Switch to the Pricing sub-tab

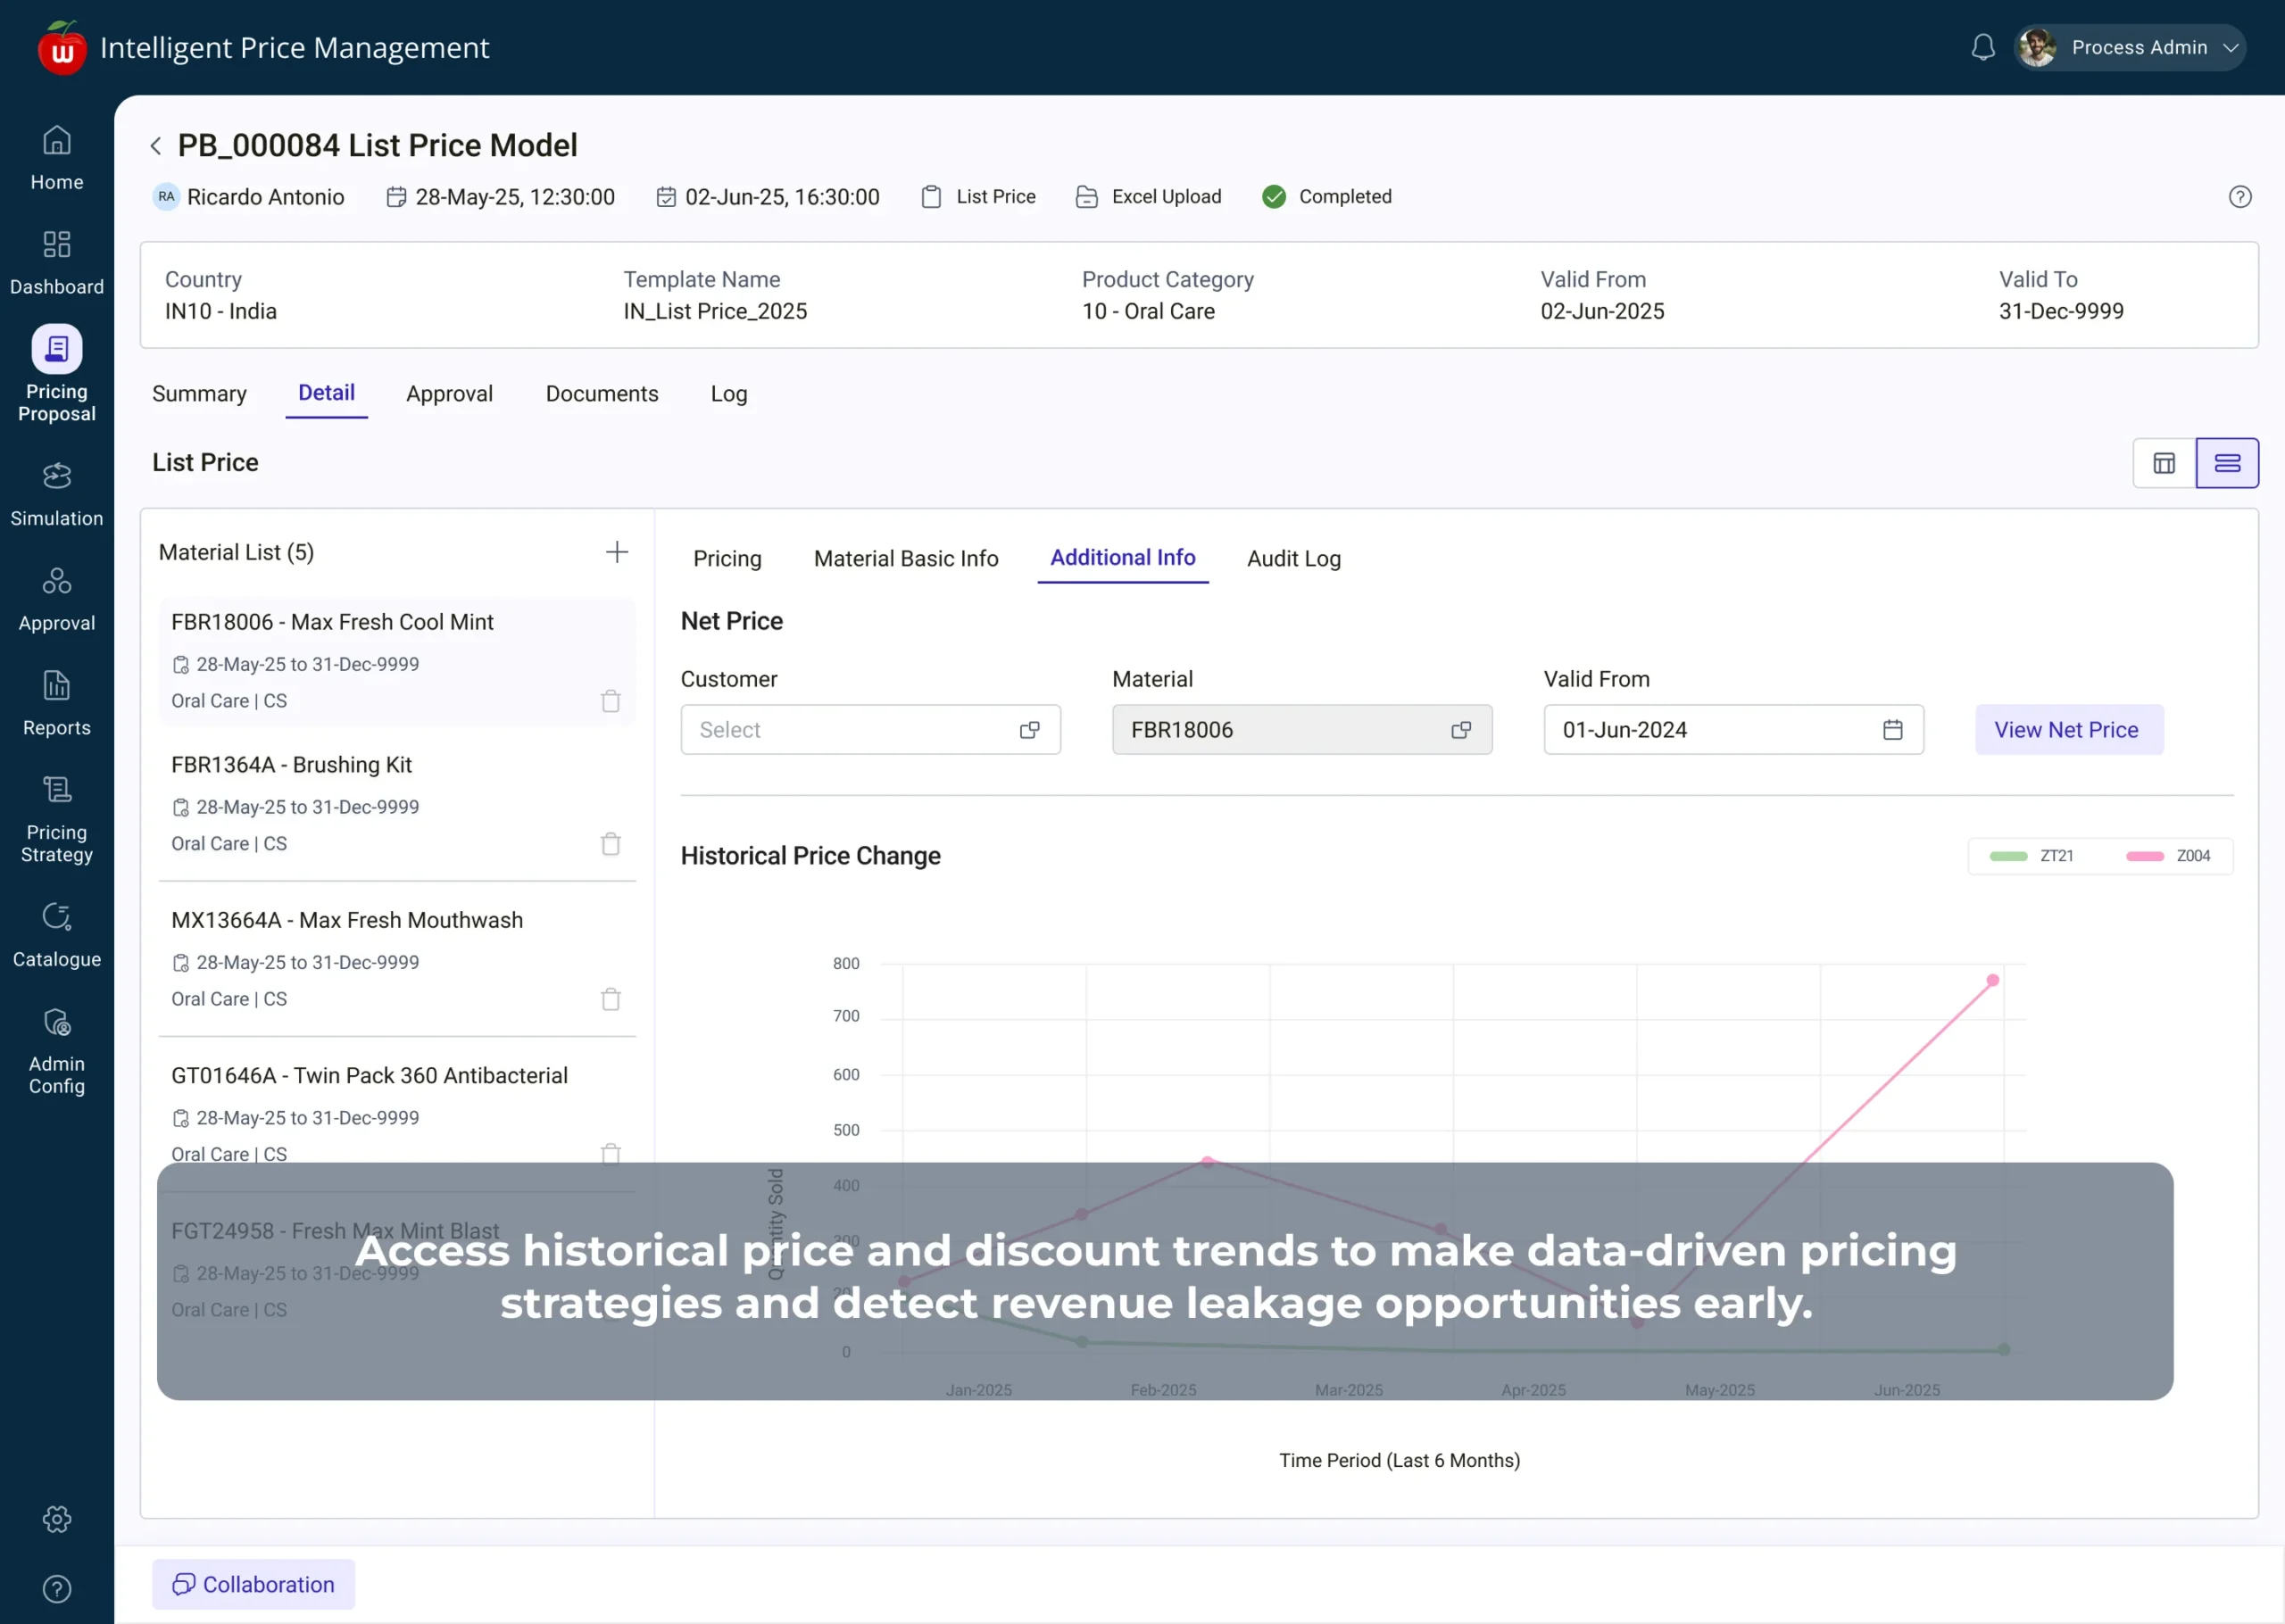pyautogui.click(x=727, y=559)
